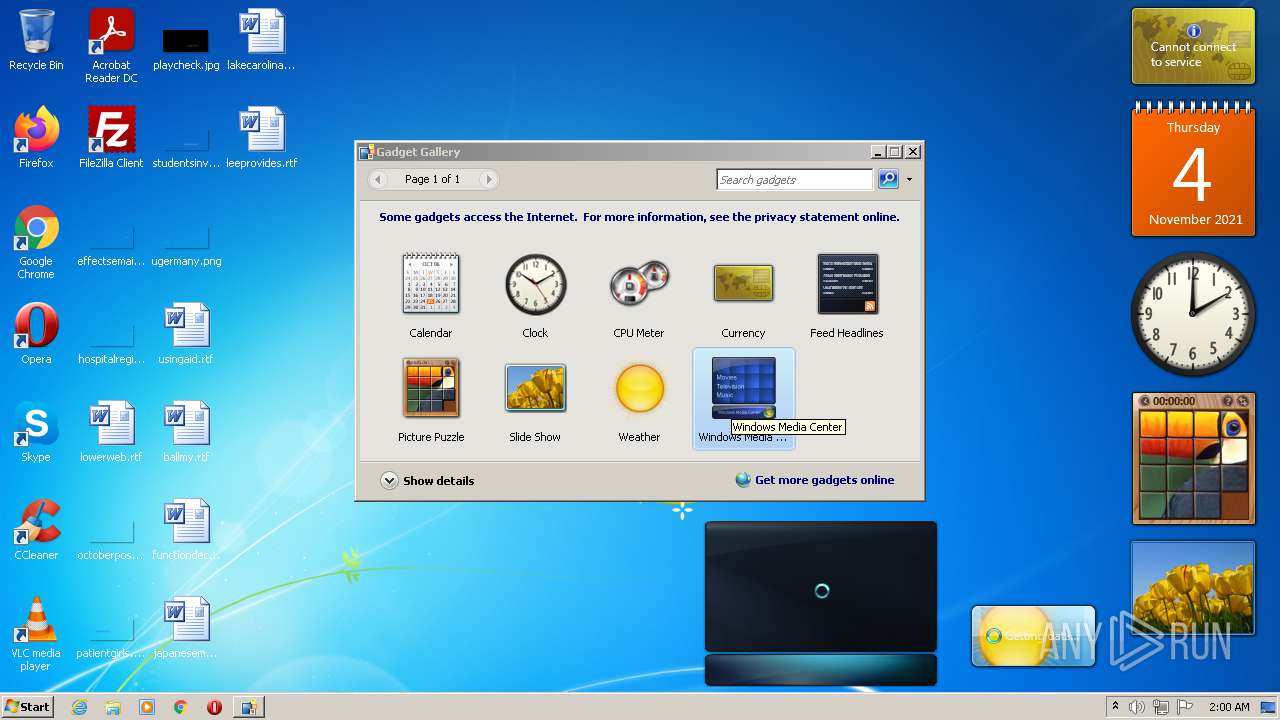
Task: Select the functiondec document on desktop
Action: click(x=186, y=530)
